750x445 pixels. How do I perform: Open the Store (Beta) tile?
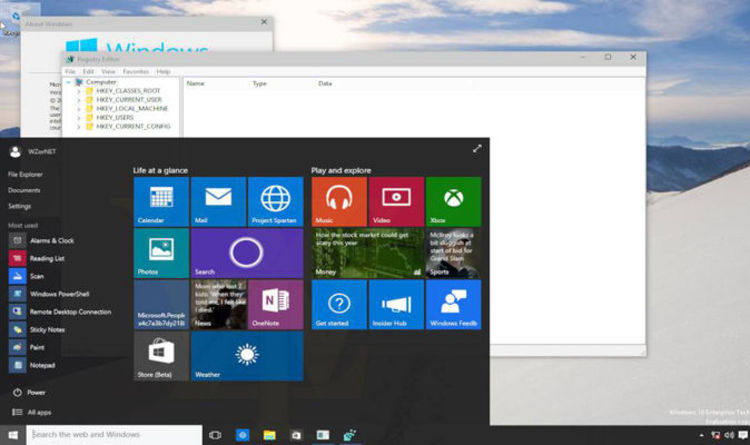click(161, 356)
